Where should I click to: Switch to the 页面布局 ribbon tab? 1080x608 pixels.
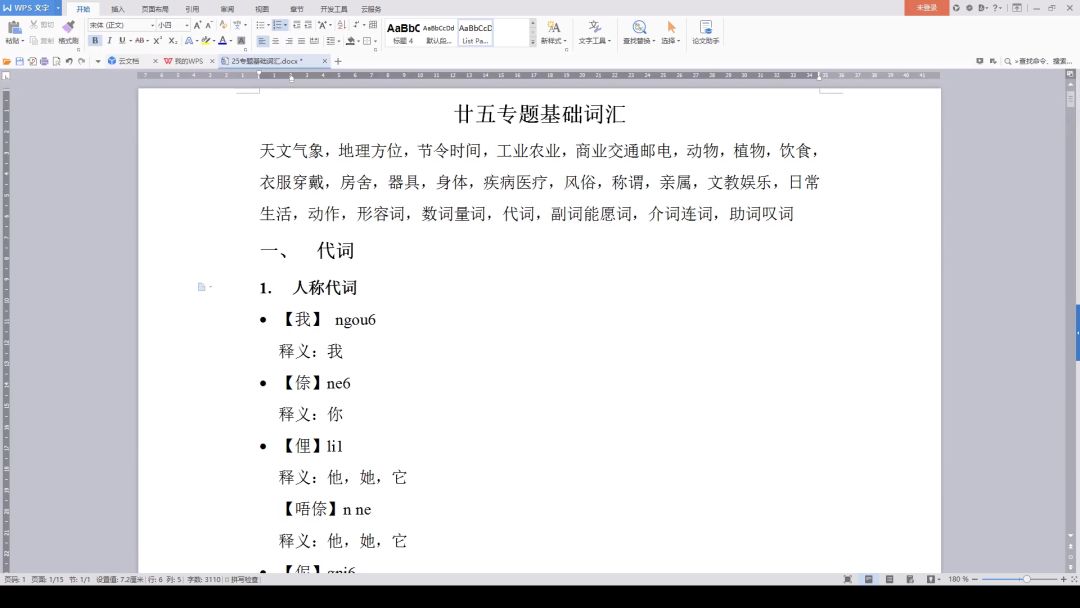(155, 9)
